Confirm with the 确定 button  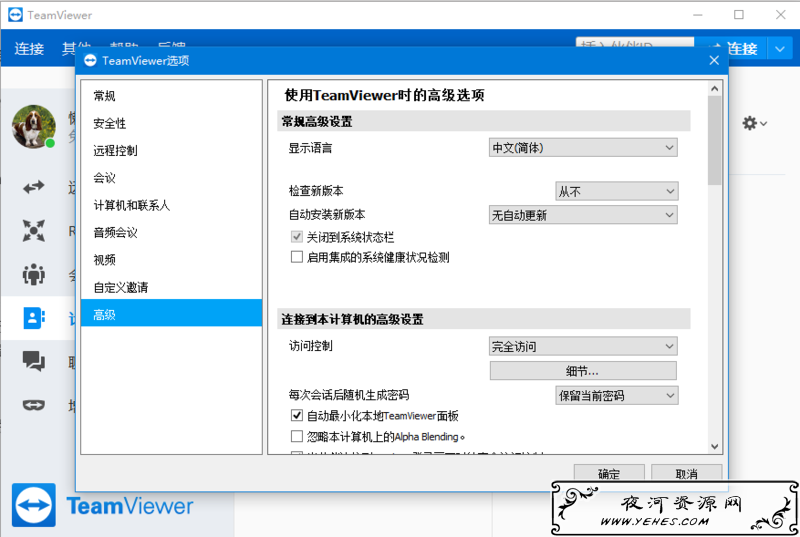pyautogui.click(x=609, y=473)
